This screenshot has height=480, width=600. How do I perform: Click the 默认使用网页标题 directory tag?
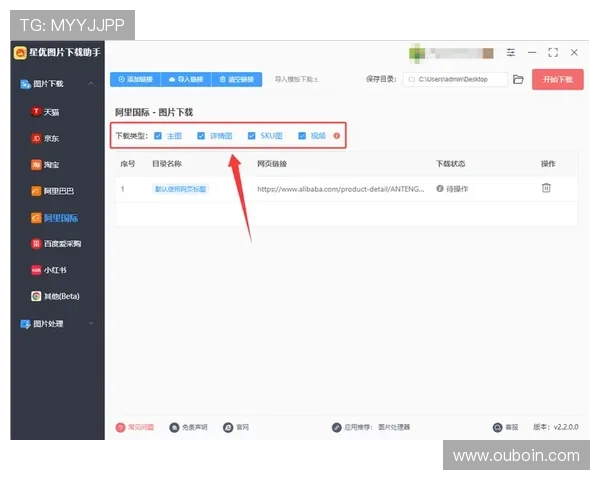click(x=180, y=189)
